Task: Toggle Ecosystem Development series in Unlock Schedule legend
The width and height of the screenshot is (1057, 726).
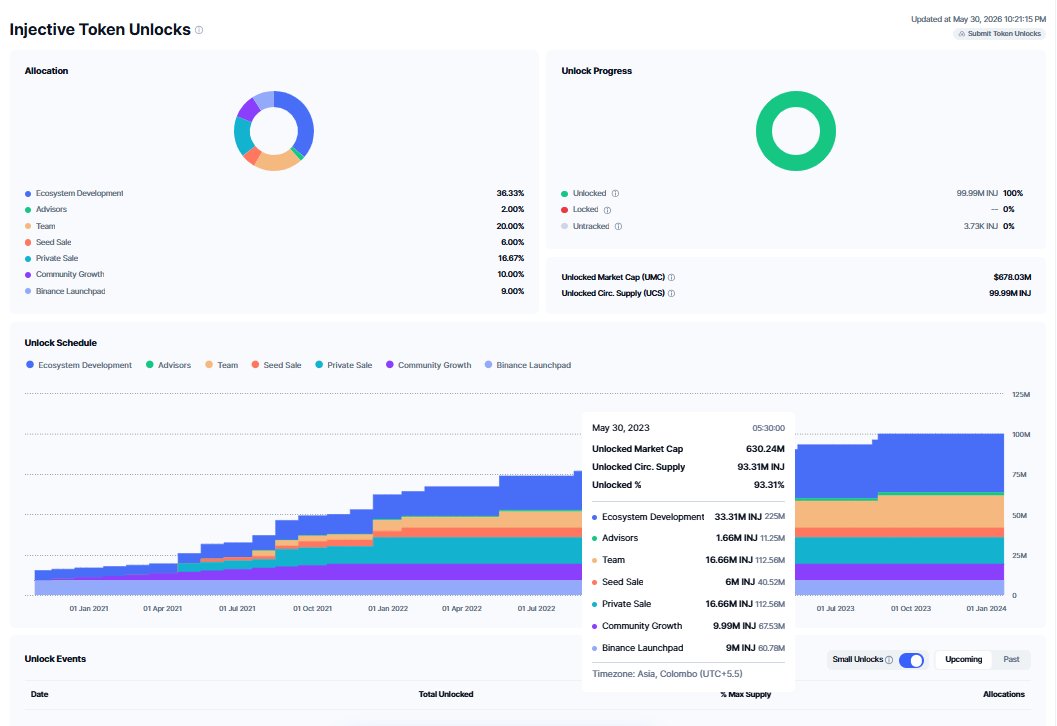Action: pyautogui.click(x=79, y=365)
